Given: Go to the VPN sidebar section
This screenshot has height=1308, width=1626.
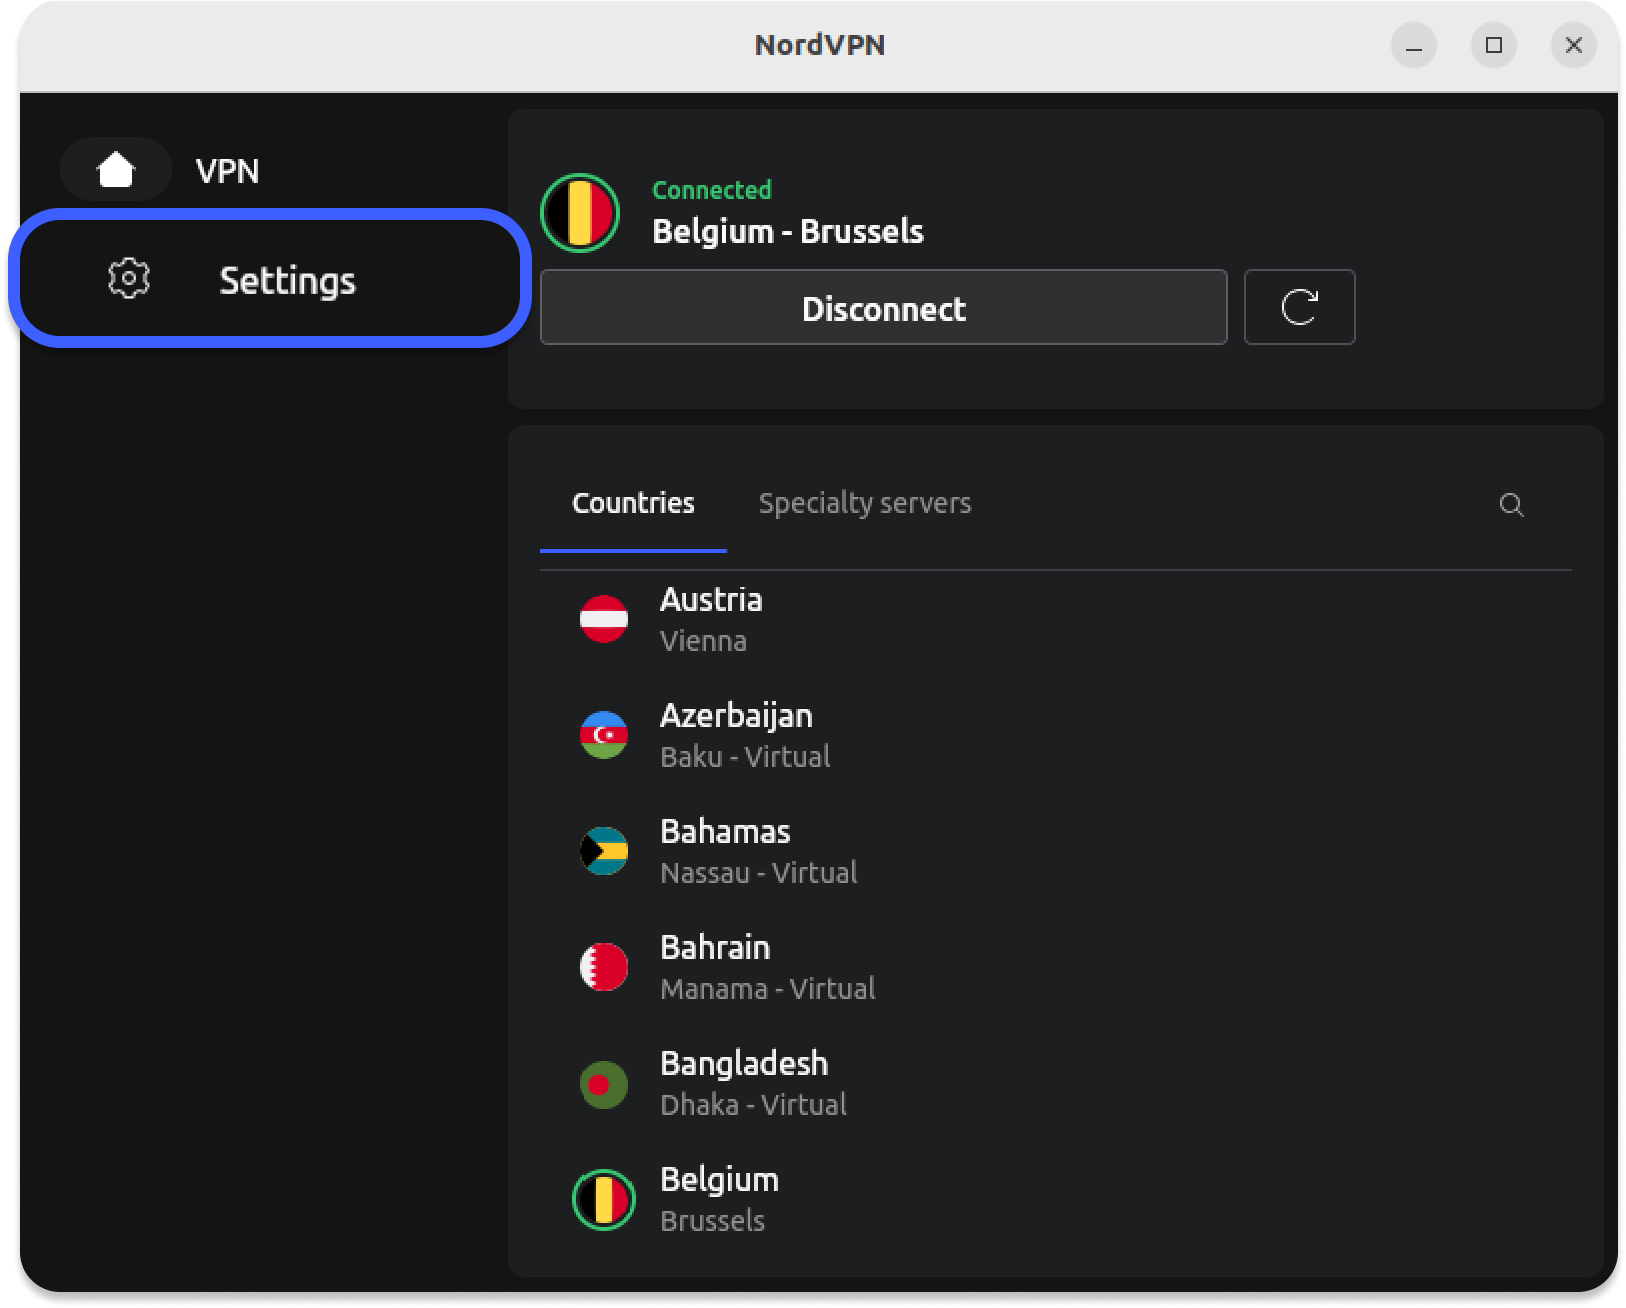Looking at the screenshot, I should tap(227, 171).
